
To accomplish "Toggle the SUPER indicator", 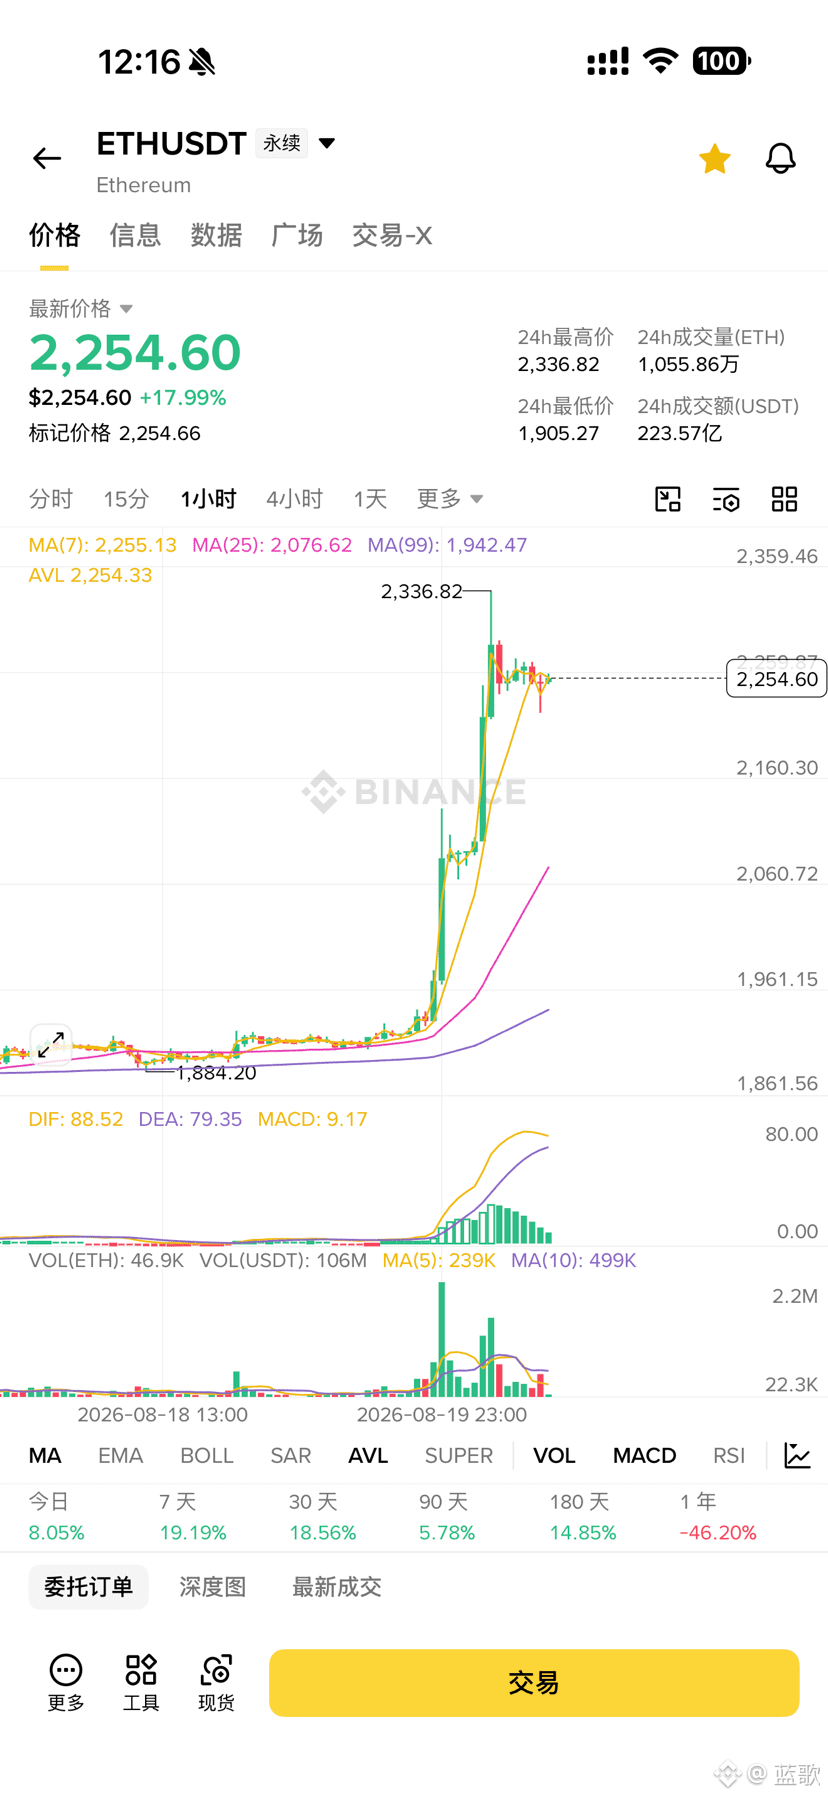I will [x=459, y=1455].
